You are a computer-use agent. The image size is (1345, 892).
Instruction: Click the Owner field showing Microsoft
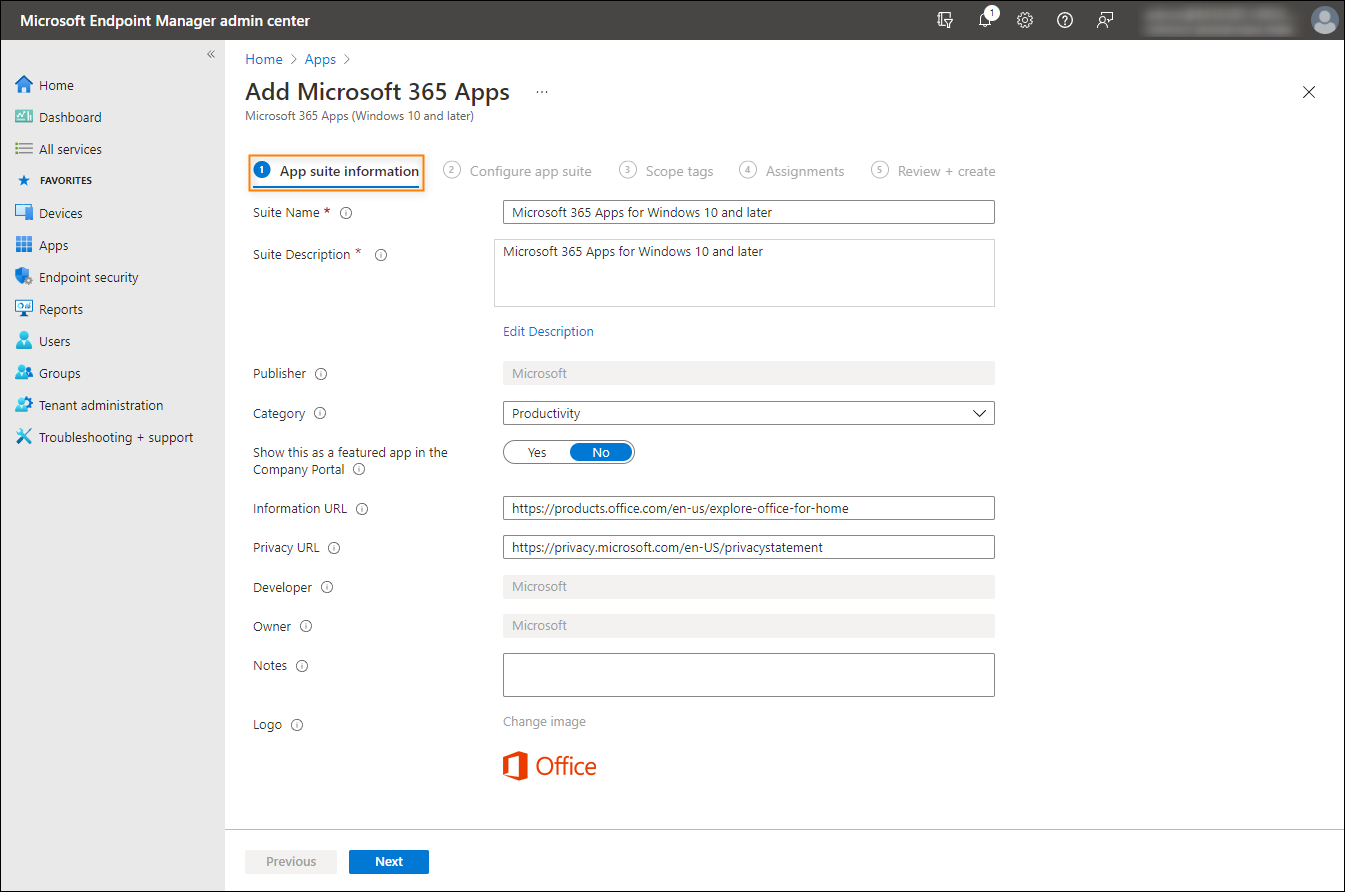(748, 625)
